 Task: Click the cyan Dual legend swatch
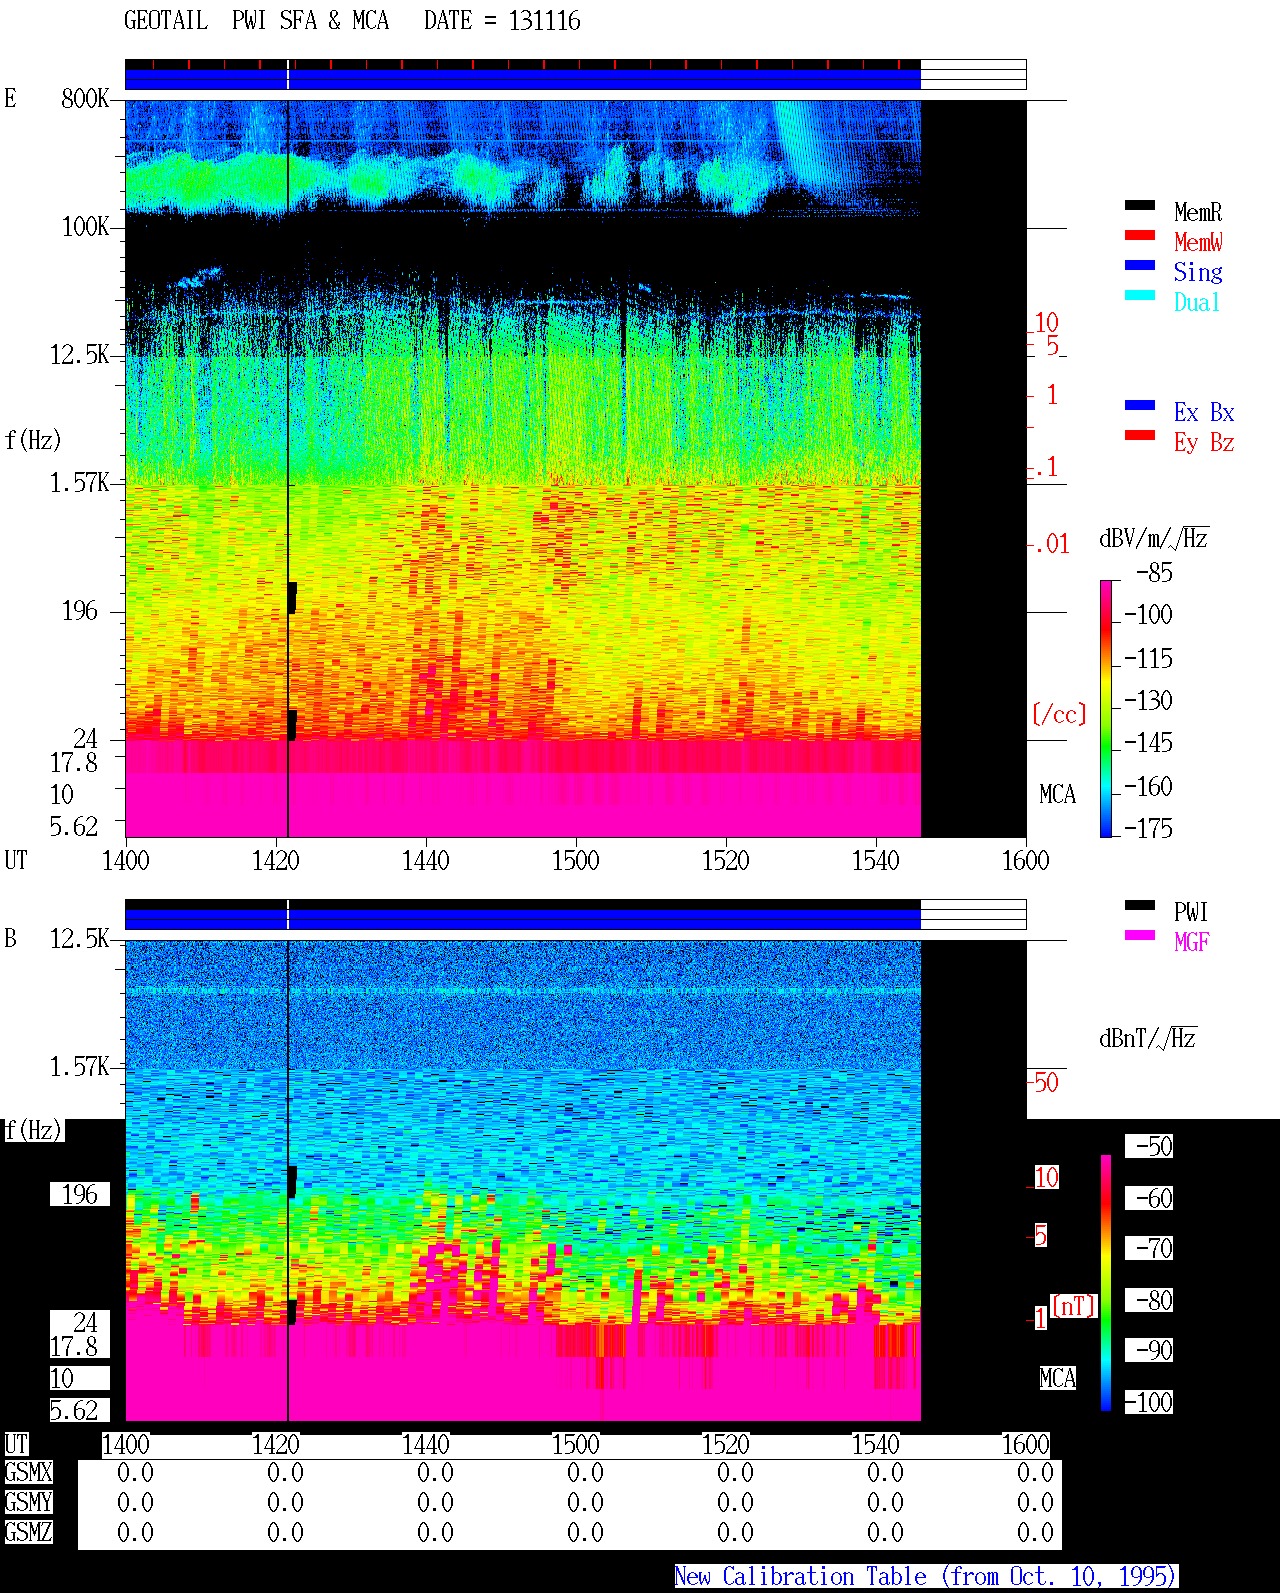tap(1140, 296)
